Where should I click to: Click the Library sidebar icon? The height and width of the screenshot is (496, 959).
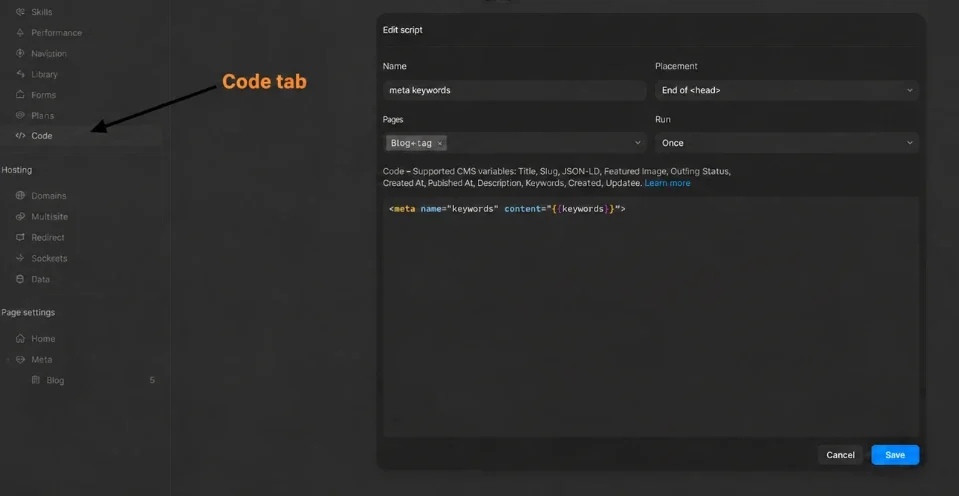click(x=20, y=74)
